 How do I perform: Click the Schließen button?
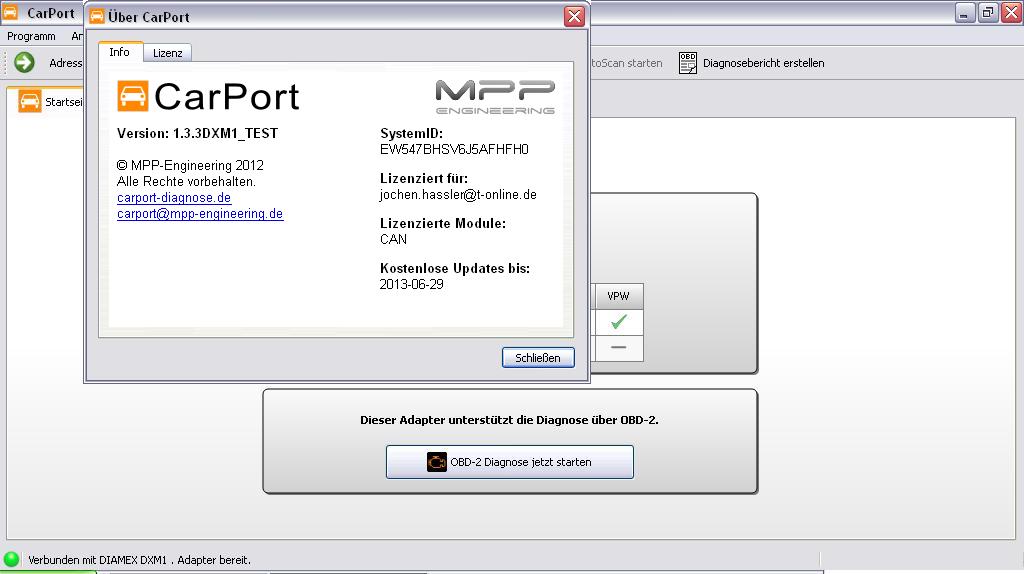coord(538,358)
